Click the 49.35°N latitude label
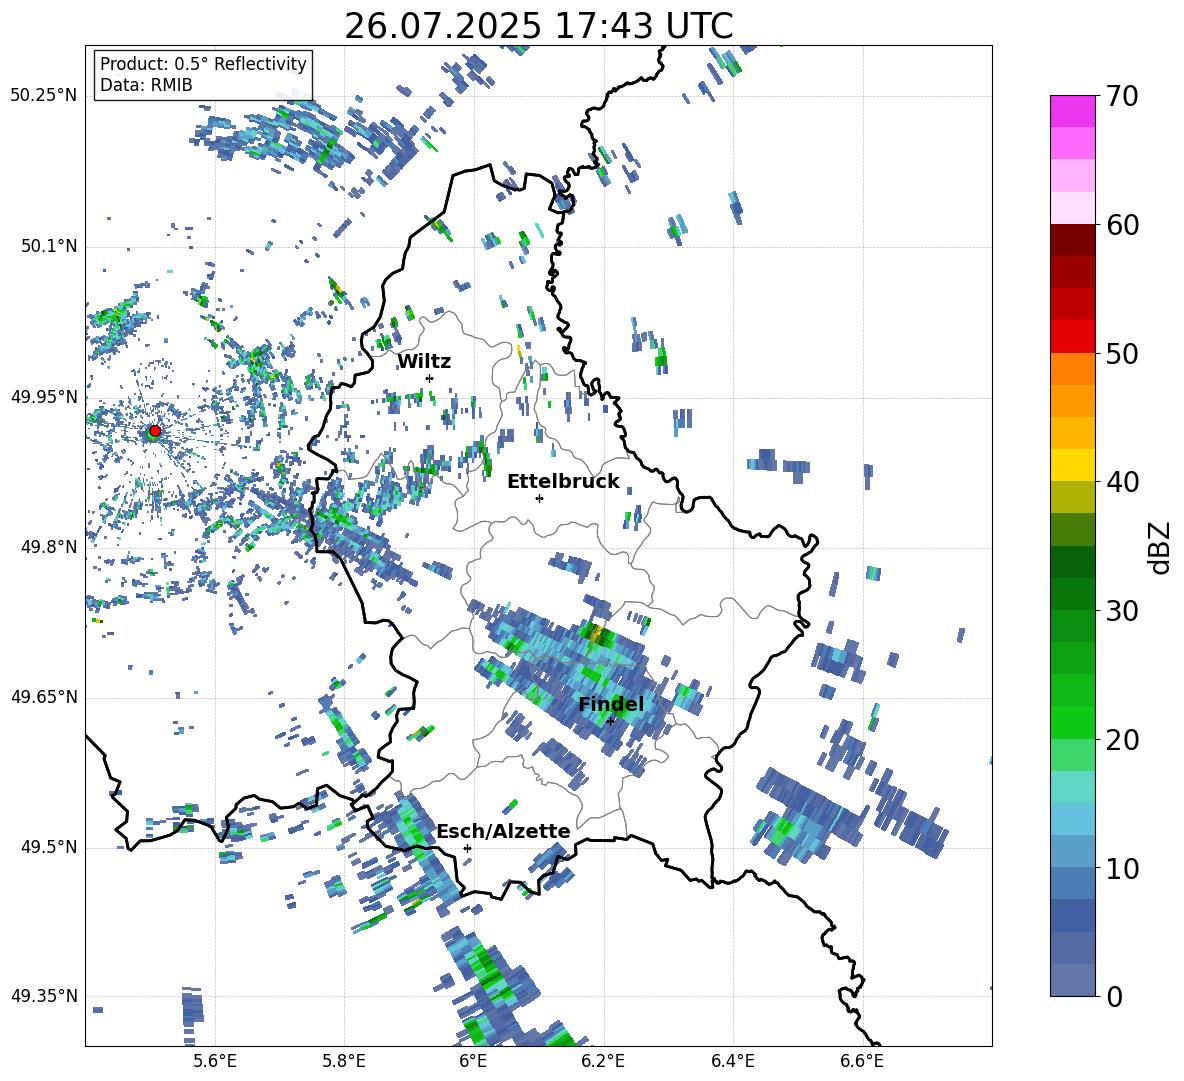Screen dimensions: 1184x1081 44,996
